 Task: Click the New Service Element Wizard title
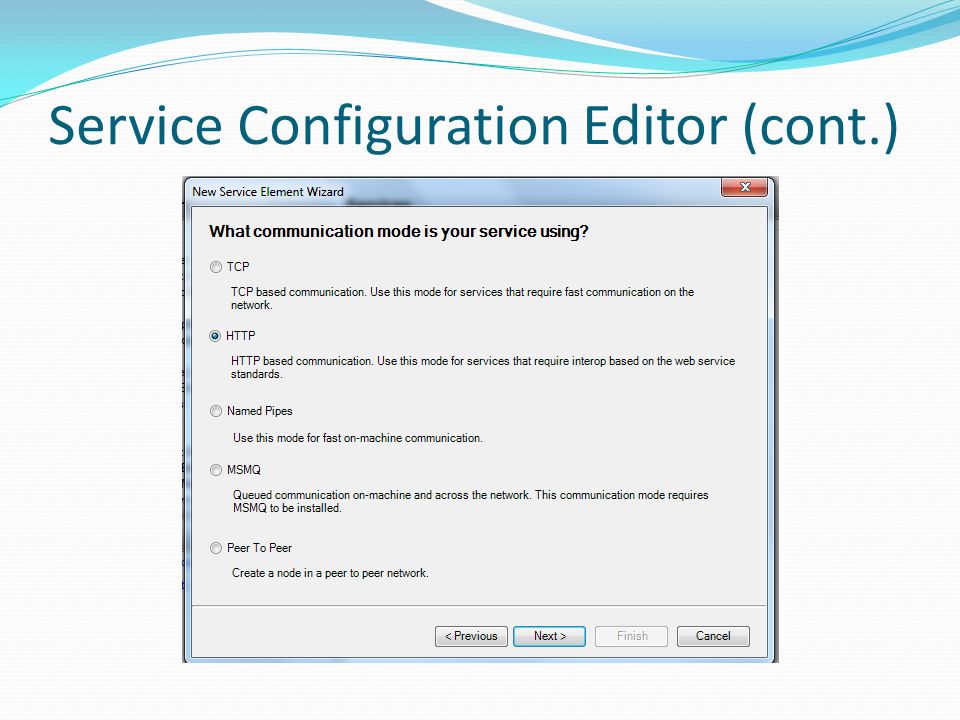coord(268,192)
